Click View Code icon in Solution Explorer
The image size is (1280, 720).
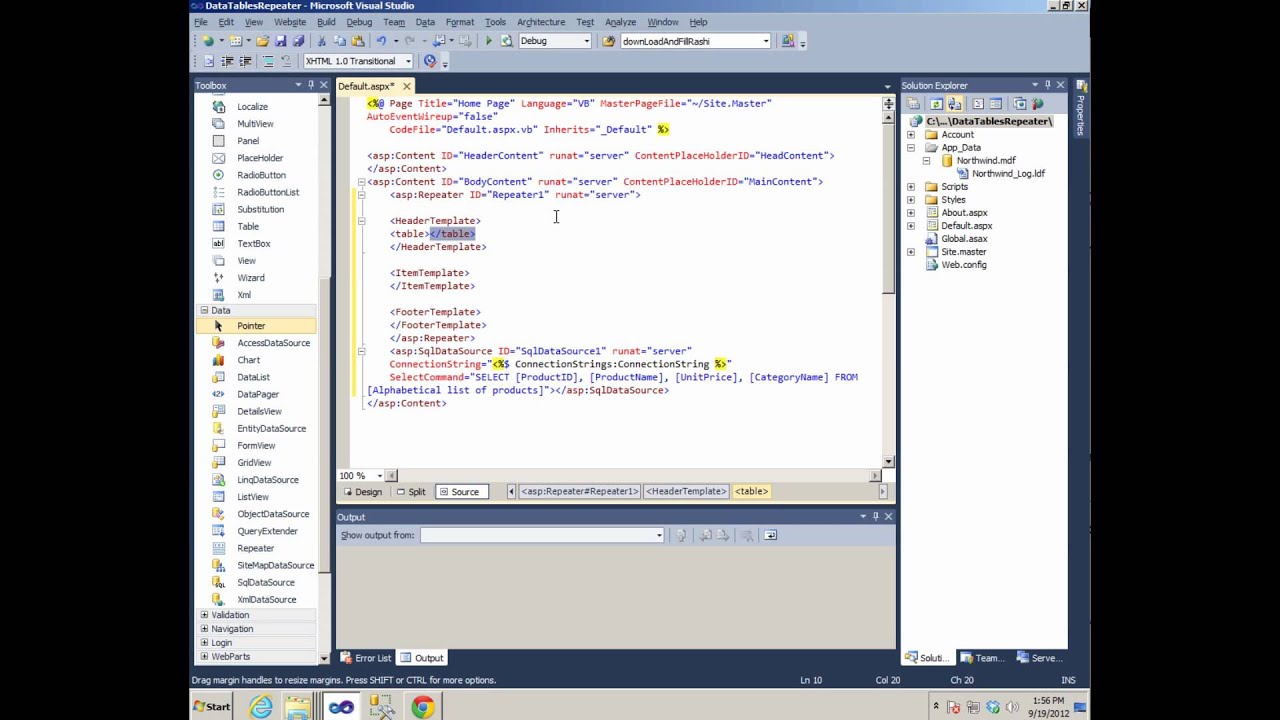(978, 103)
